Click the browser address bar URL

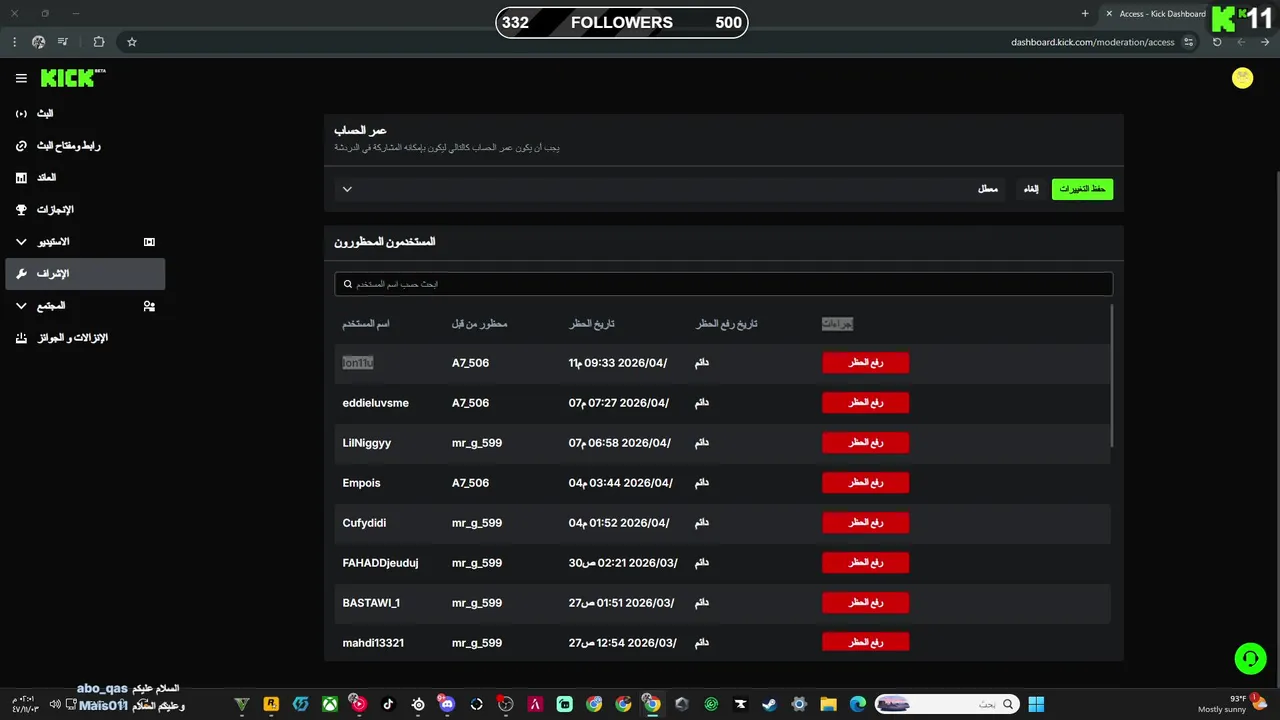(1092, 42)
